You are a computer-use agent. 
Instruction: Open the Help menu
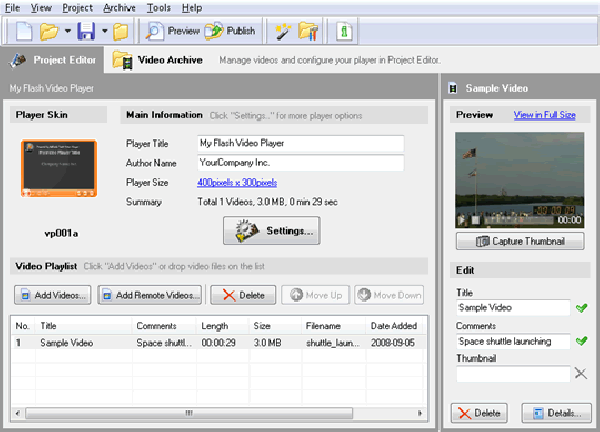pyautogui.click(x=192, y=8)
